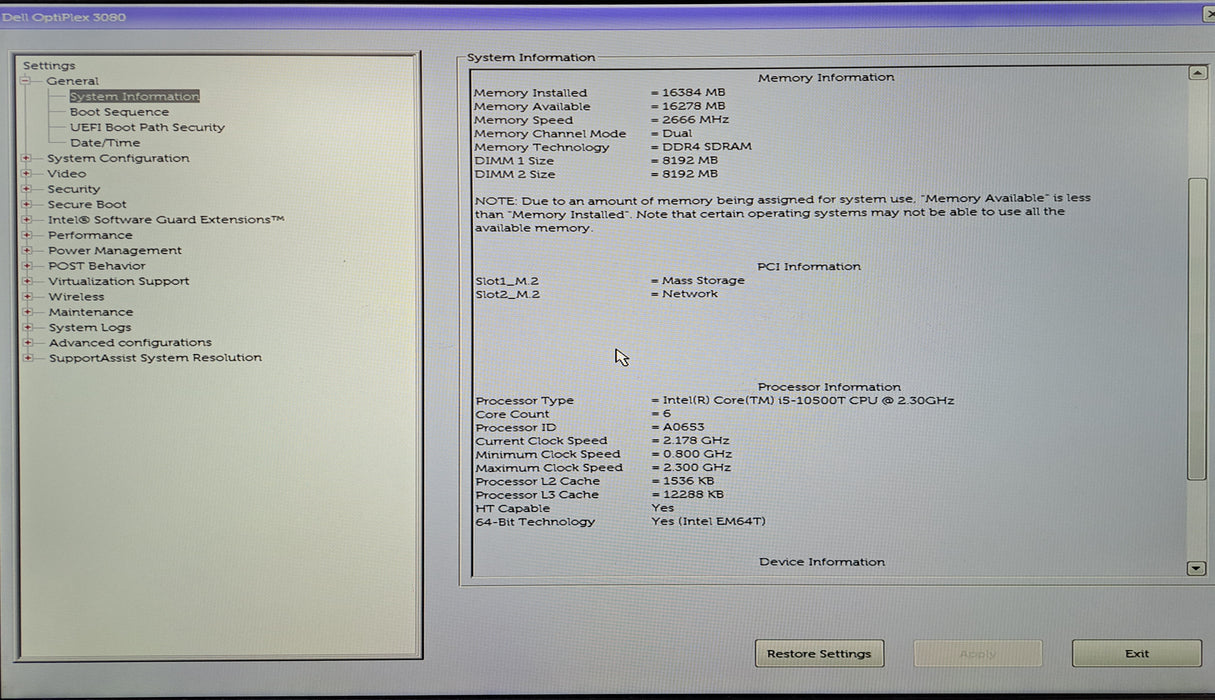Select General tree item label
This screenshot has width=1215, height=700.
tap(72, 81)
